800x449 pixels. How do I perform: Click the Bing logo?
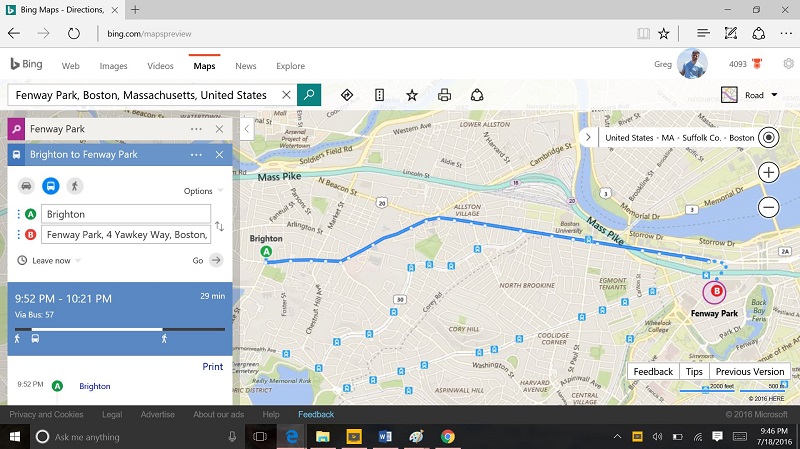[x=27, y=64]
